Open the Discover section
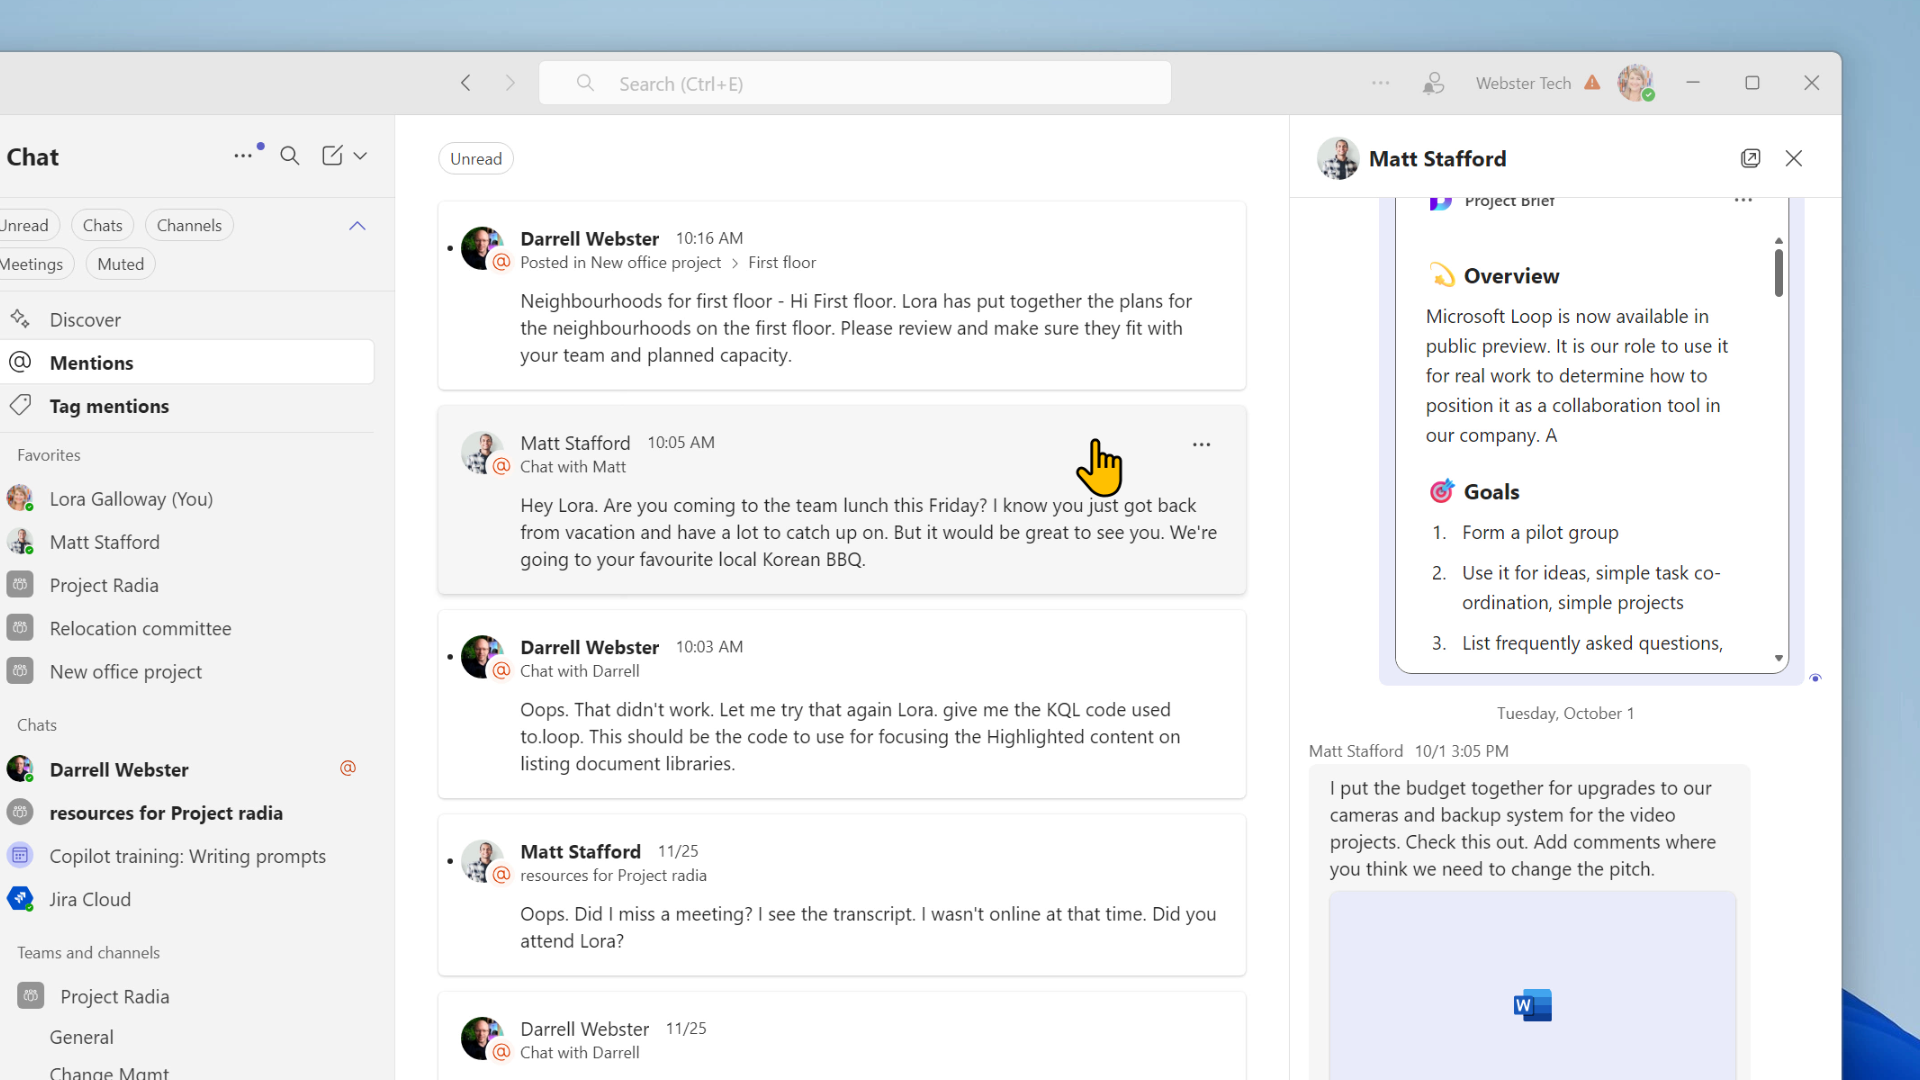This screenshot has height=1080, width=1920. 86,319
